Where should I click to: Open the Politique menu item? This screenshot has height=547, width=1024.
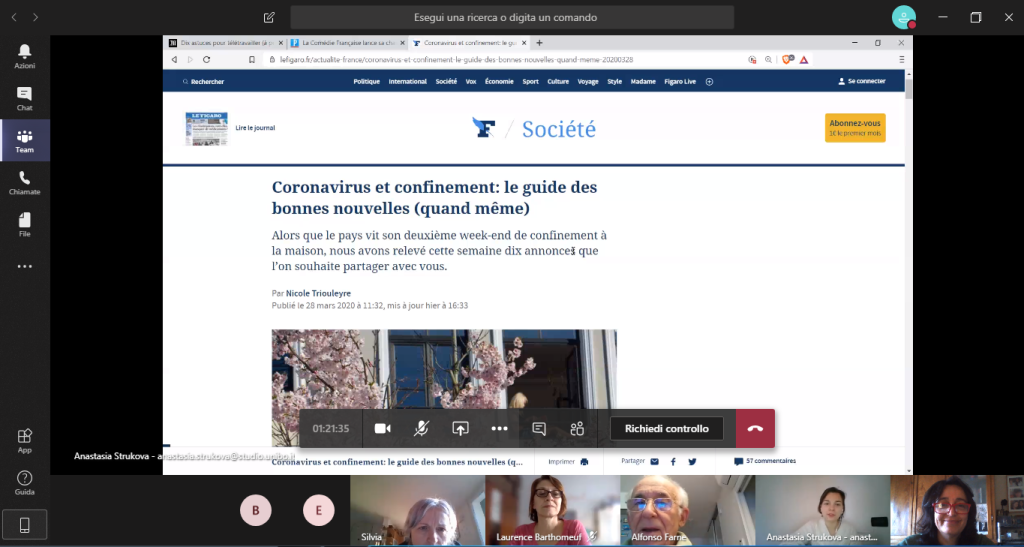(366, 82)
